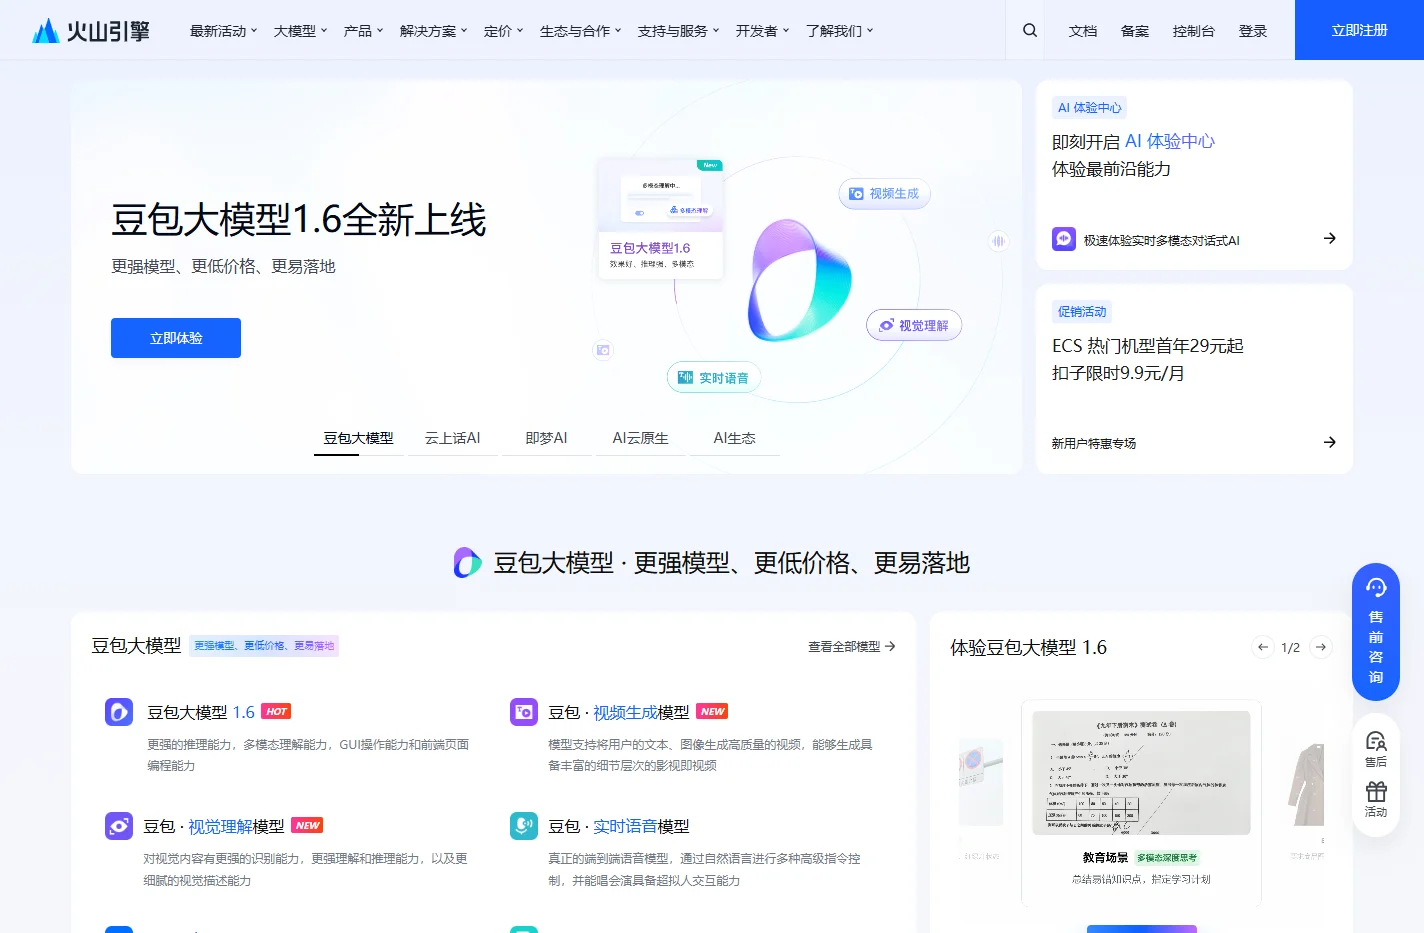The image size is (1424, 933).
Task: Click the 视觉理解 bubble in banner
Action: pos(914,325)
